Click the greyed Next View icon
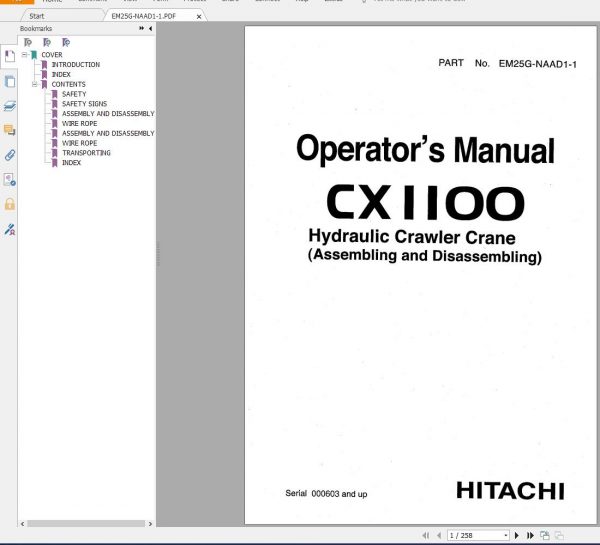 (559, 535)
